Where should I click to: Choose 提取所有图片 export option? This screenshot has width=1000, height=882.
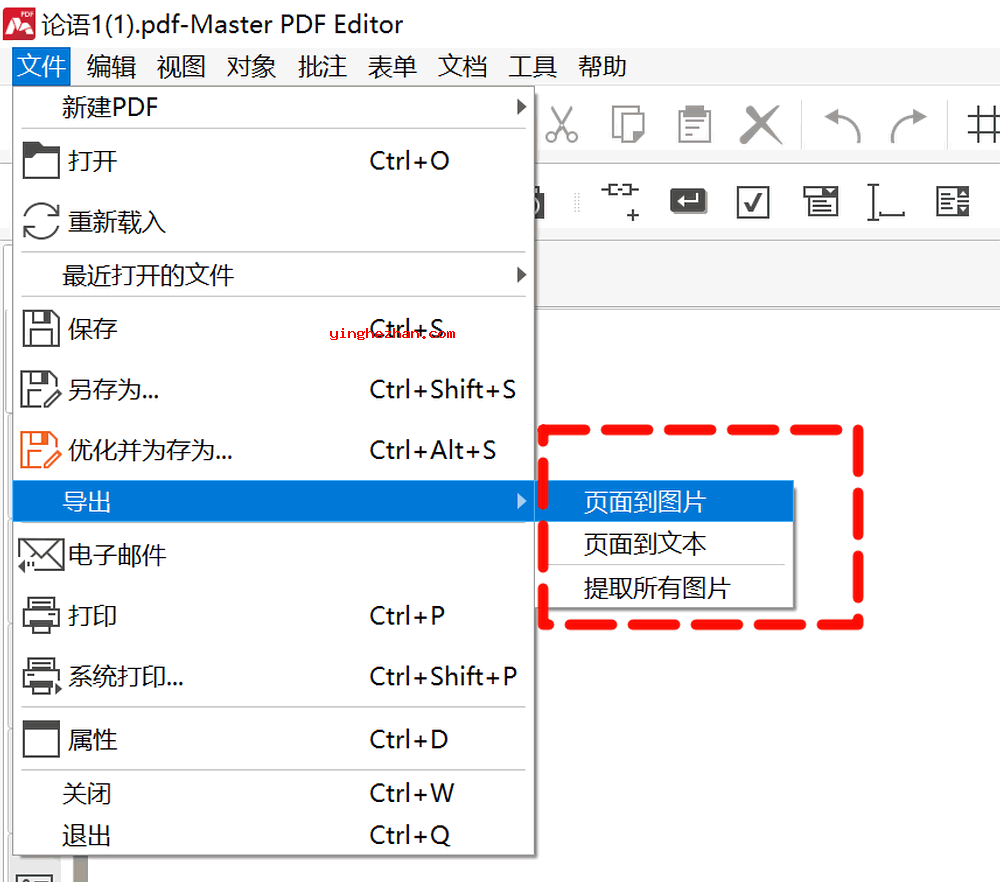(x=665, y=587)
